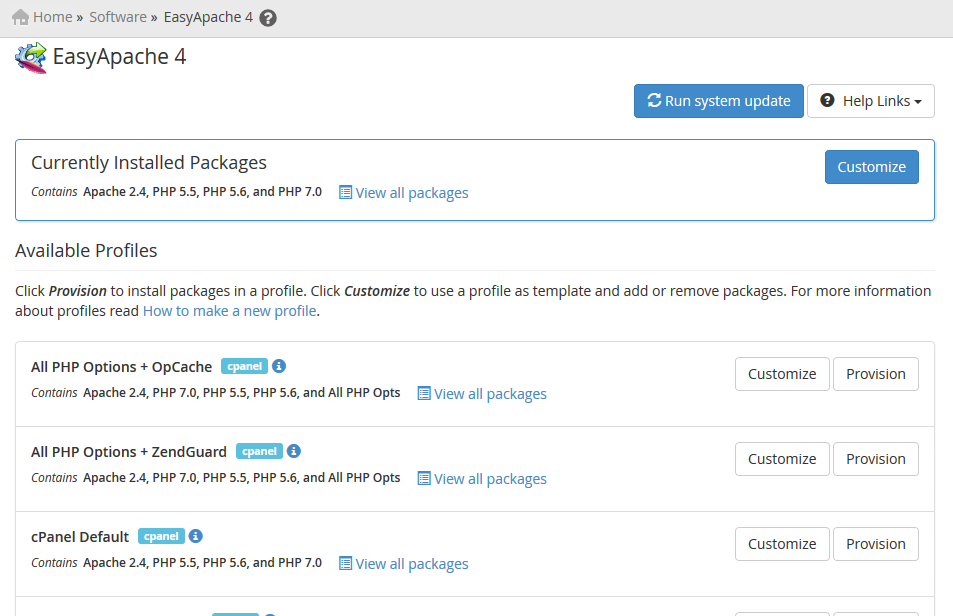Image resolution: width=953 pixels, height=616 pixels.
Task: Click the EasyApache 4 logo icon
Action: (30, 58)
